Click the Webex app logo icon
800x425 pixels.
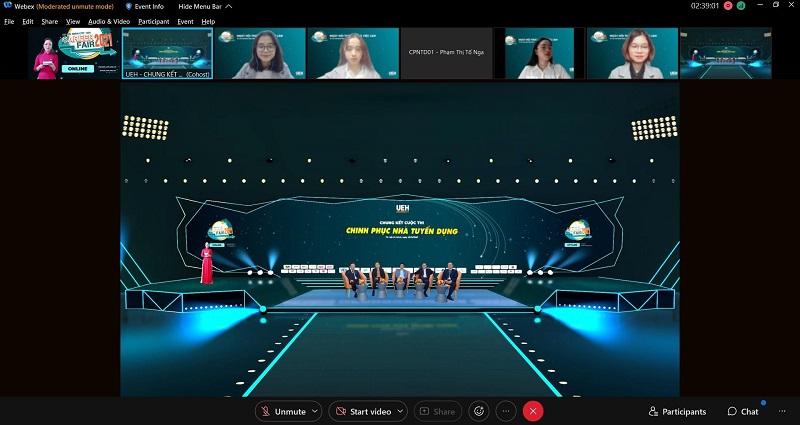tap(7, 6)
